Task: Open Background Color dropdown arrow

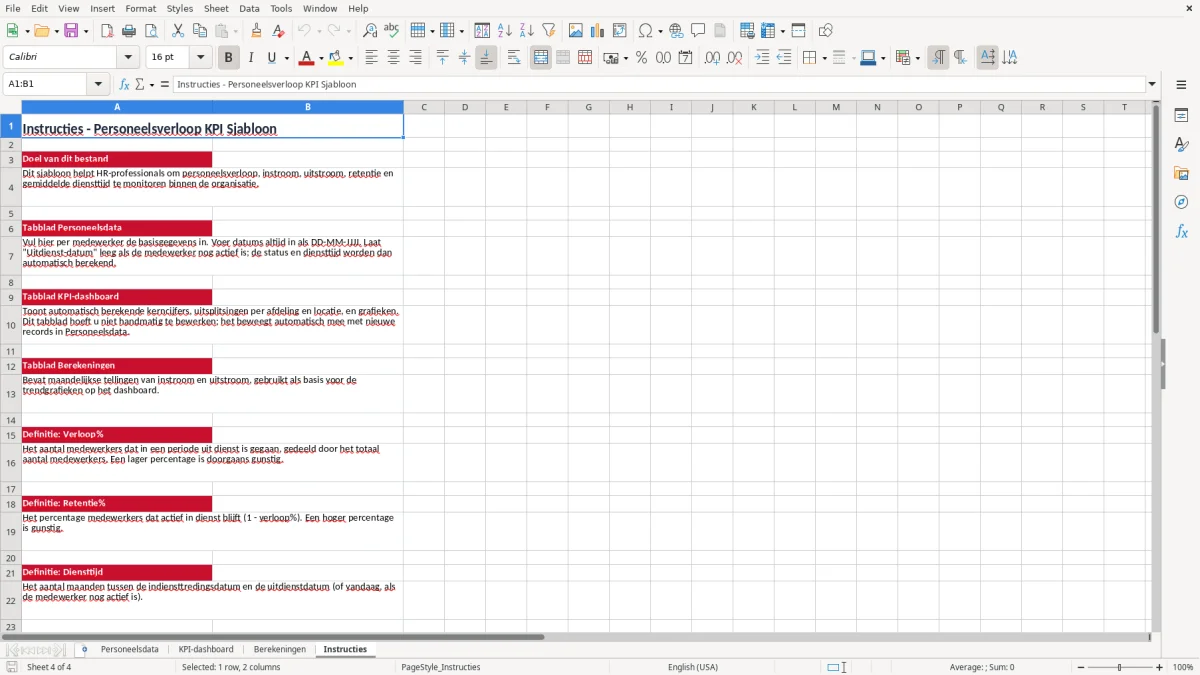Action: (350, 58)
